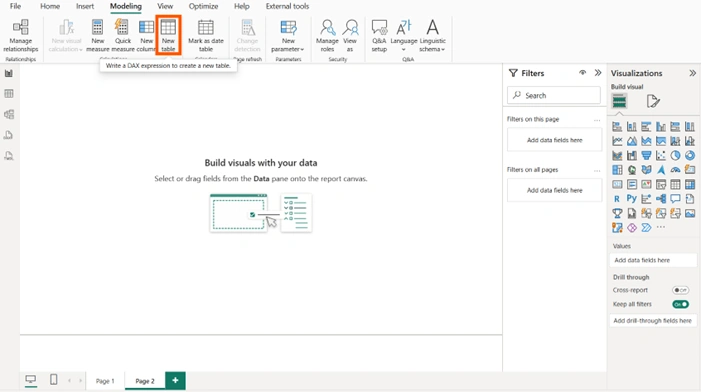The image size is (701, 392).
Task: Open Manage relationships dialog
Action: tap(21, 36)
